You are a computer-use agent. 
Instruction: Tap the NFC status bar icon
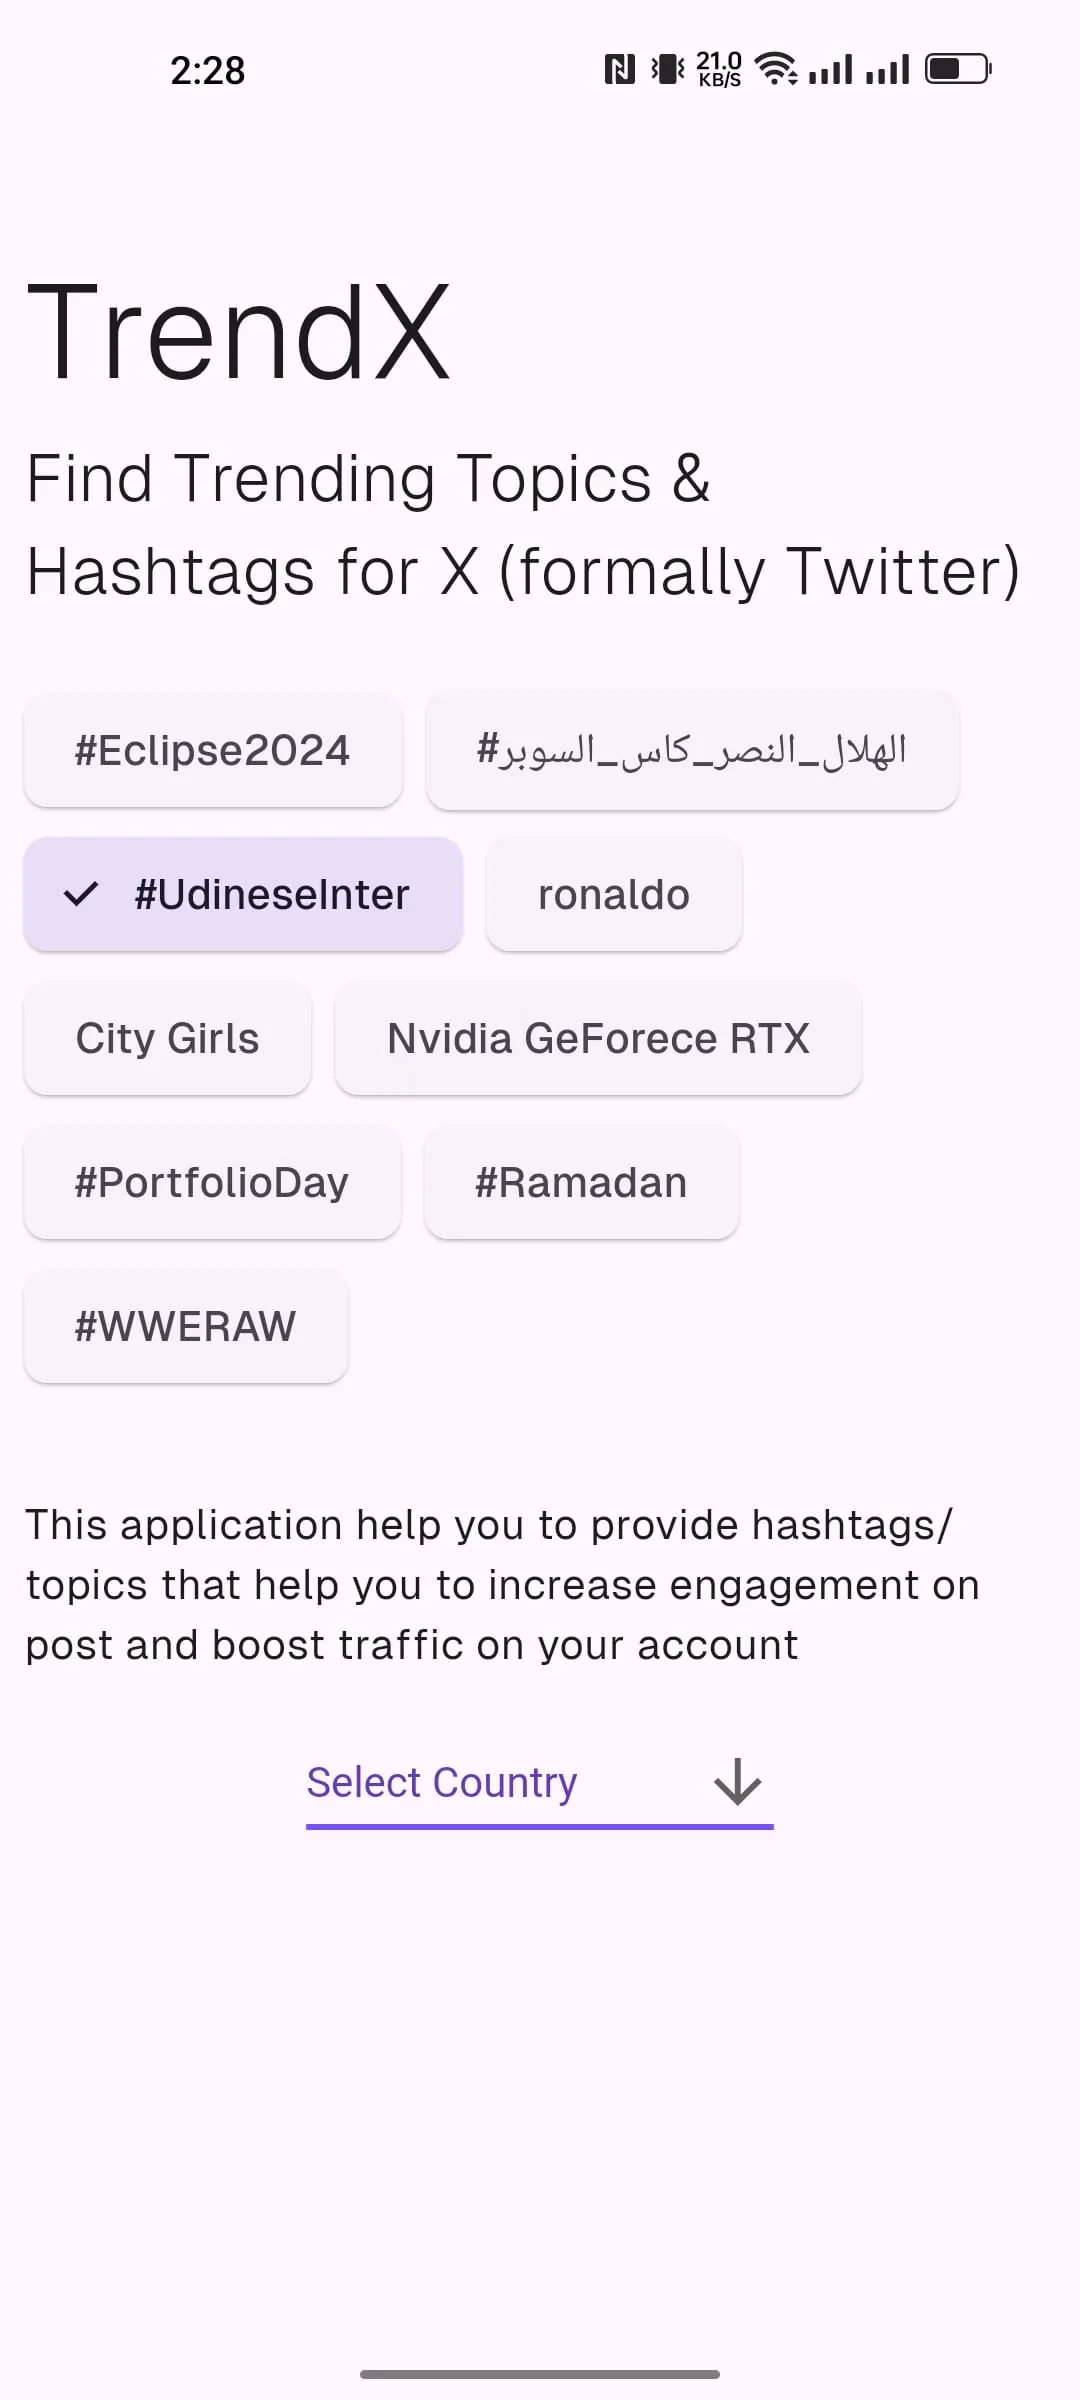pyautogui.click(x=620, y=69)
